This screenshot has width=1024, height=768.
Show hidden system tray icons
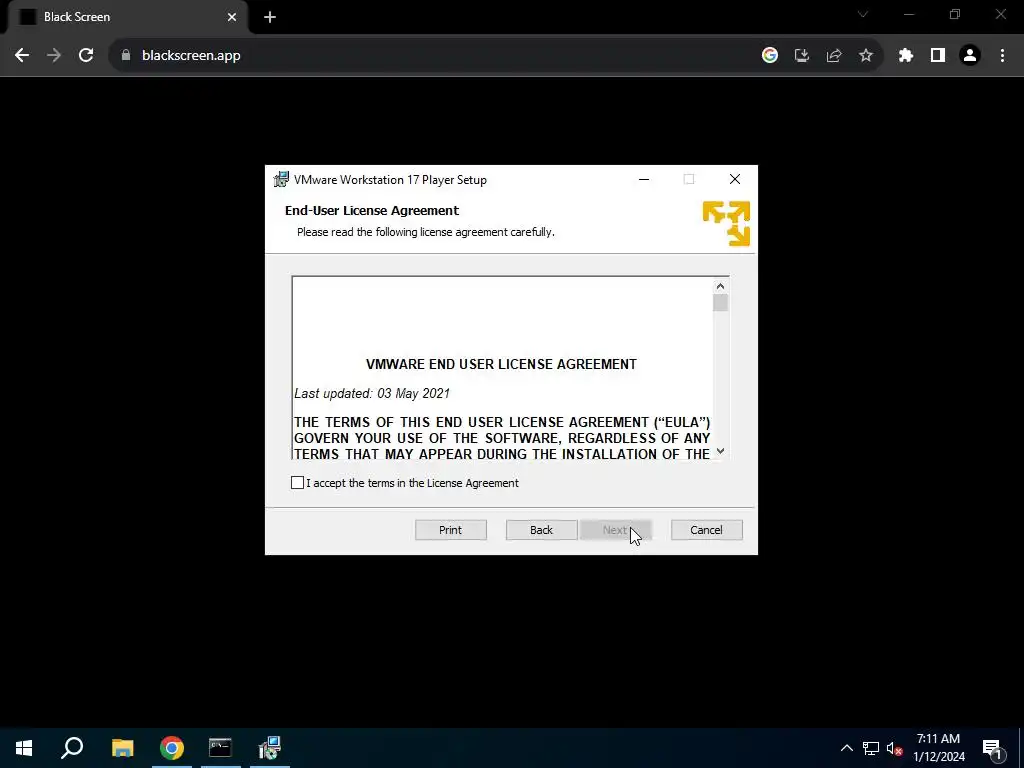[x=846, y=748]
